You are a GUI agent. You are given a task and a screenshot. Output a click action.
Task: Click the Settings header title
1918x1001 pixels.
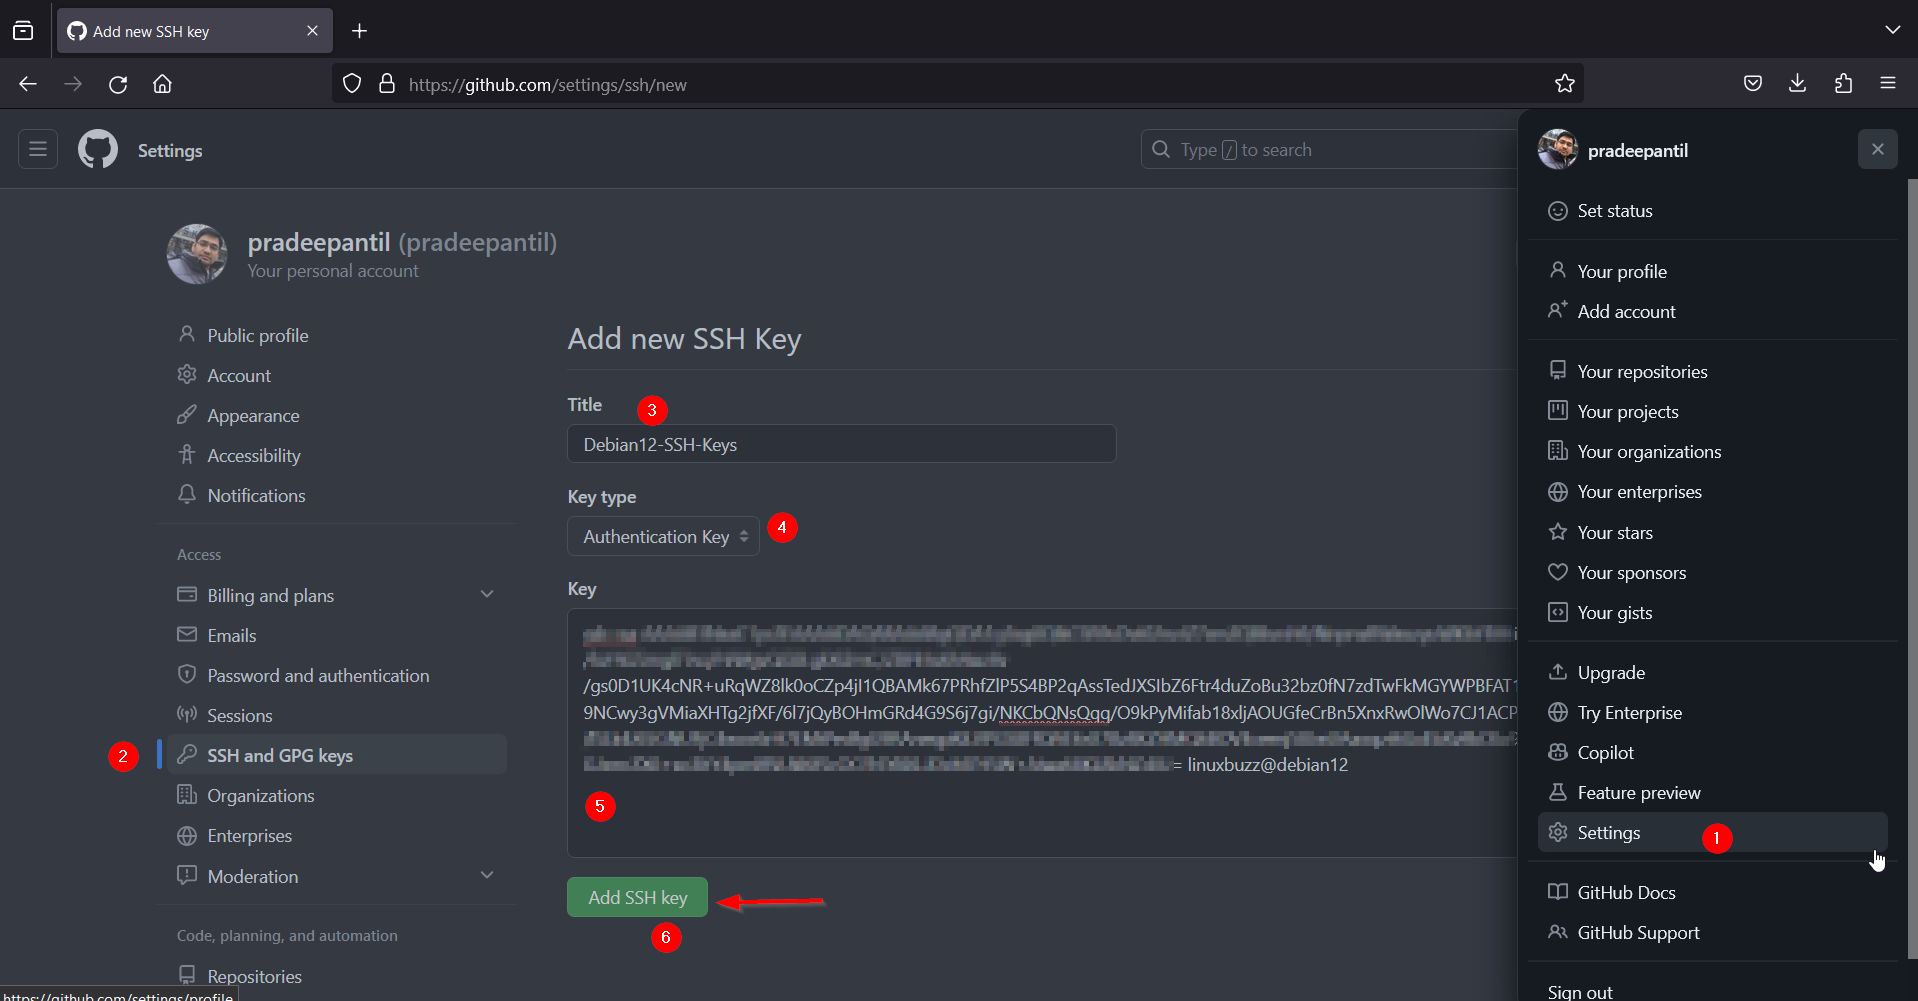pos(170,150)
